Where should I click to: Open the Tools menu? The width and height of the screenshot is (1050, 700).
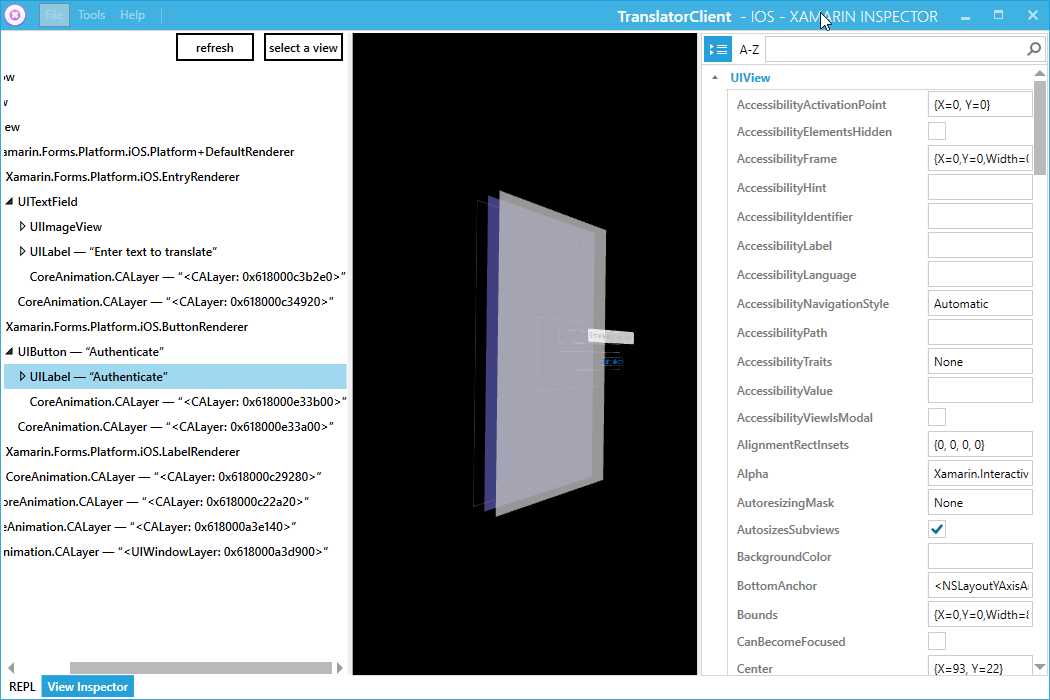(x=92, y=15)
